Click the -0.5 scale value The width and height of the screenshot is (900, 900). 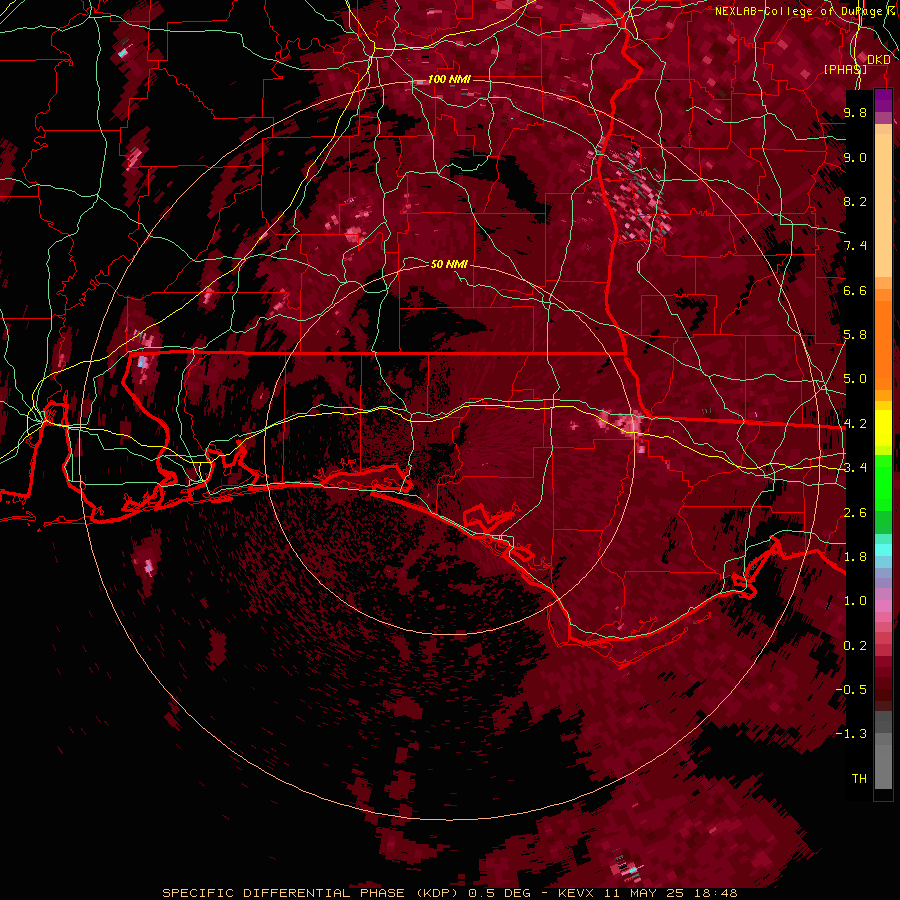pos(851,689)
